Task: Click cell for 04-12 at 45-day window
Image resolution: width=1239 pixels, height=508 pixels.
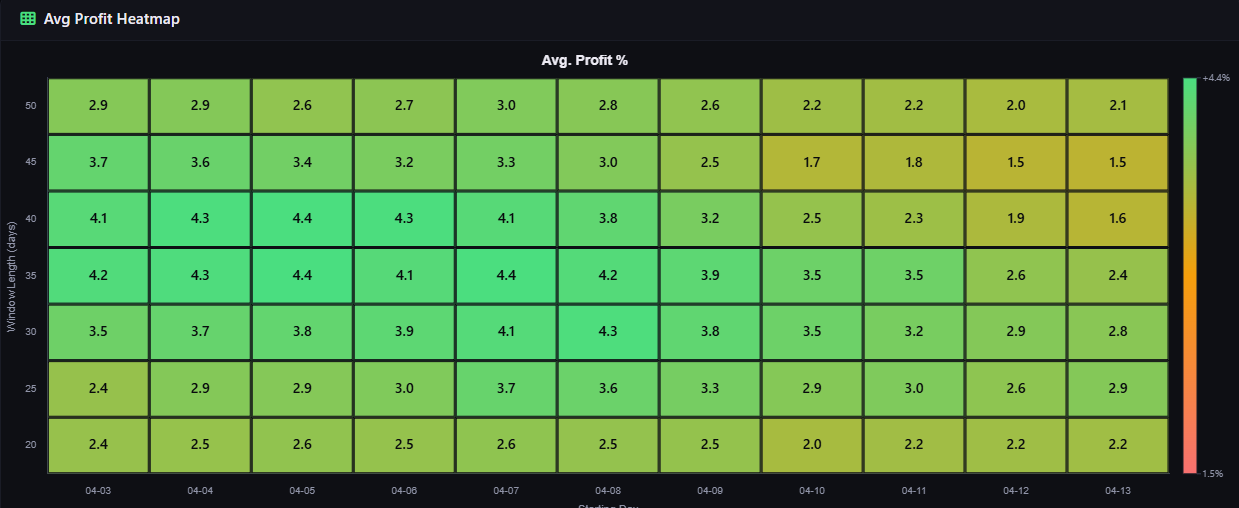Action: click(x=1015, y=162)
